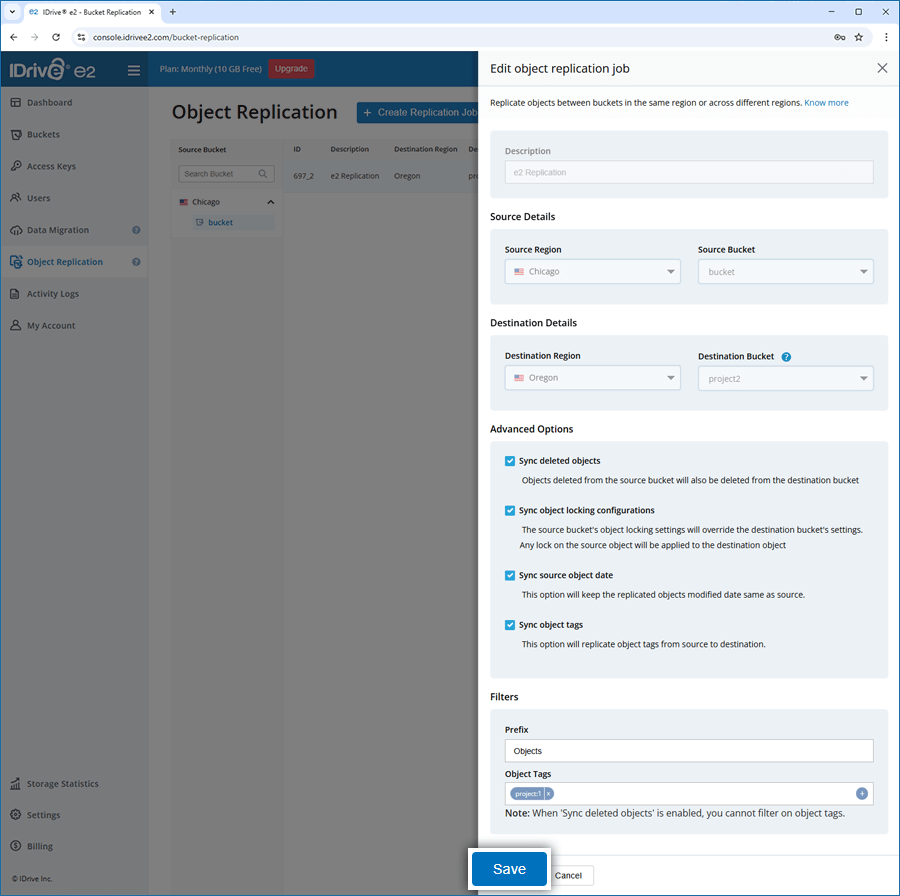Close the Edit object replication job panel
This screenshot has width=900, height=896.
coord(882,68)
